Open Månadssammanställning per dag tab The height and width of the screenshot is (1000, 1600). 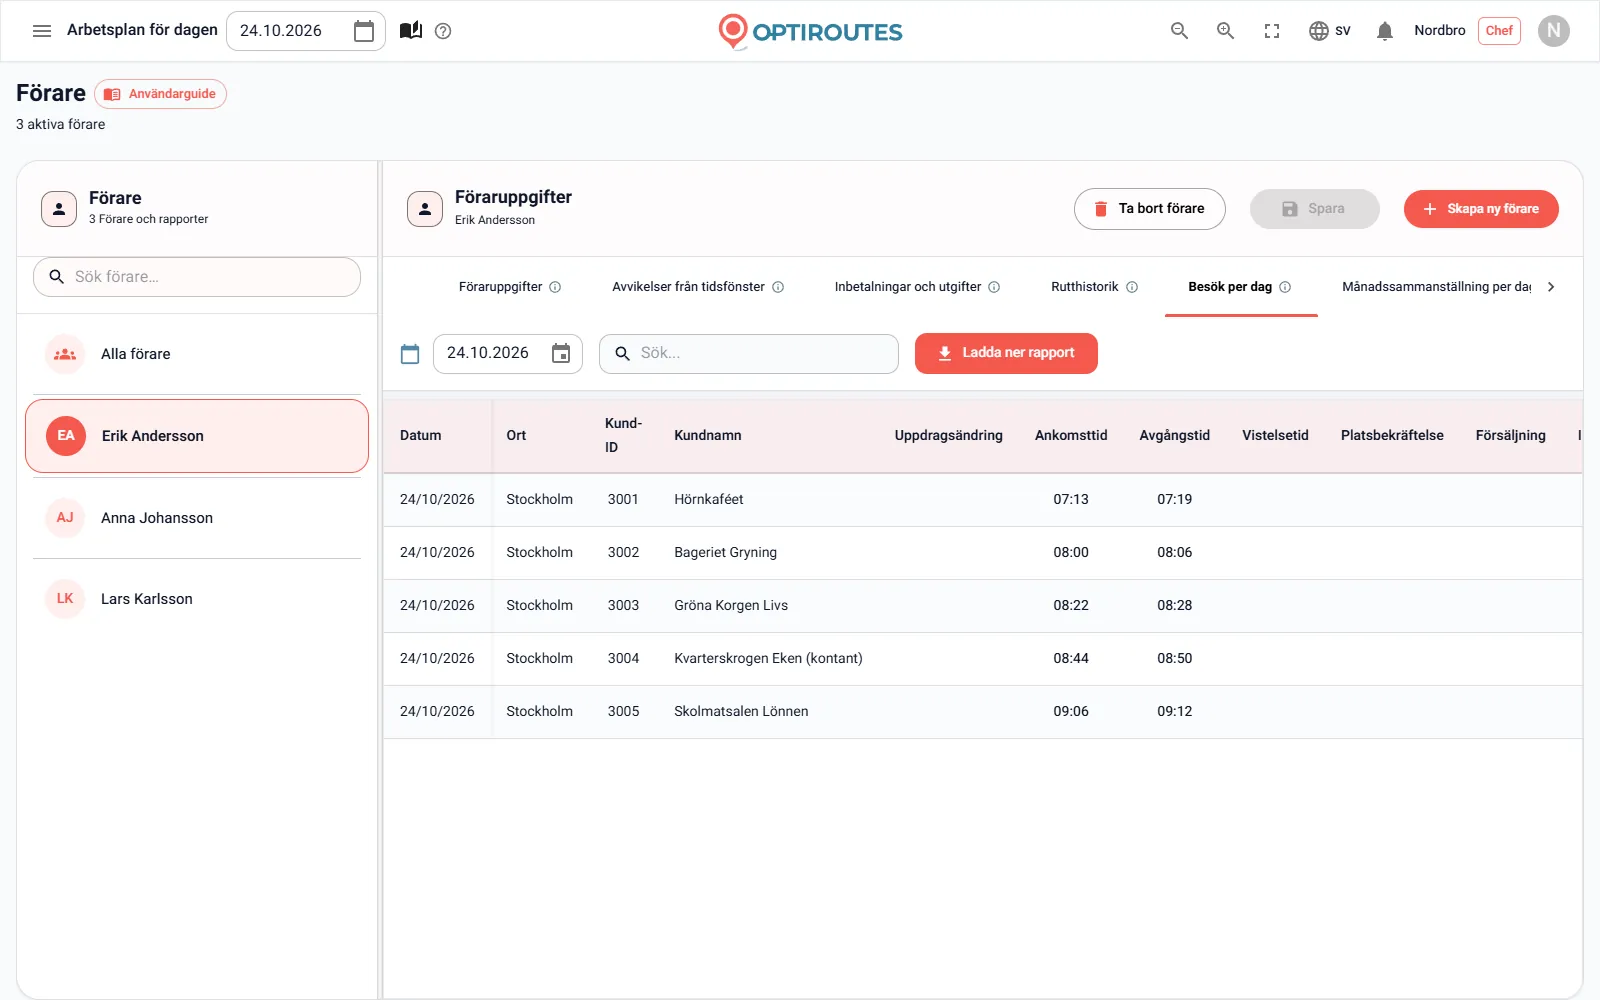point(1436,287)
